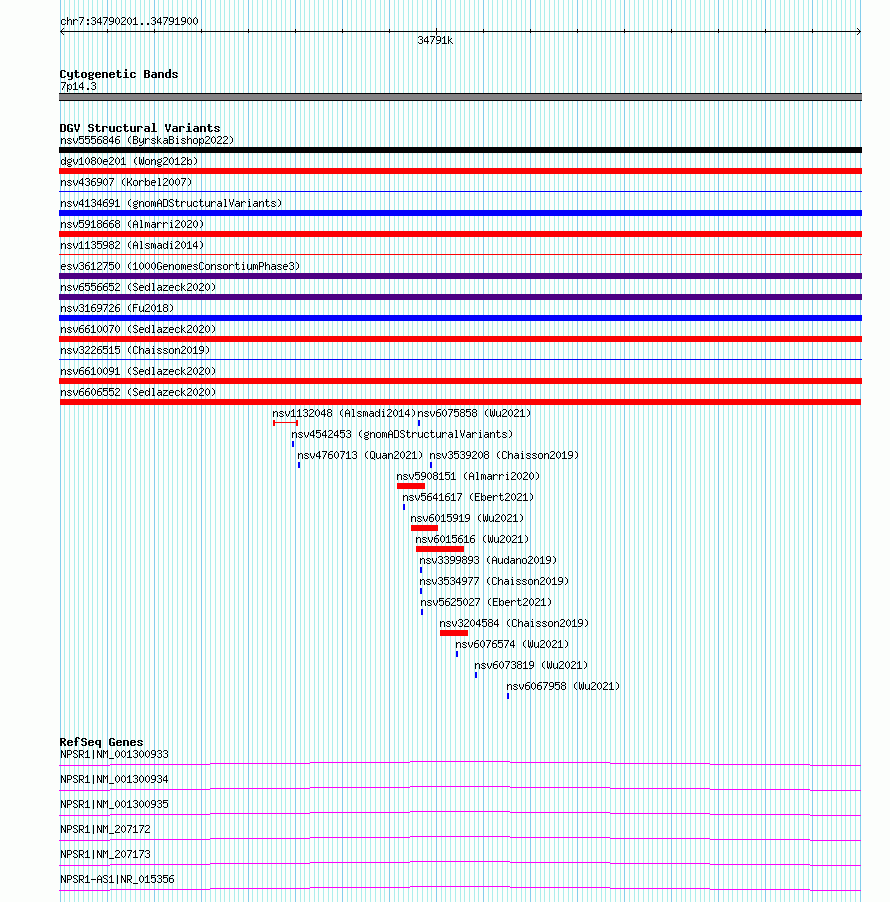The height and width of the screenshot is (902, 890).
Task: Select nsv3169726 (Fu2018) label
Action: coord(117,308)
